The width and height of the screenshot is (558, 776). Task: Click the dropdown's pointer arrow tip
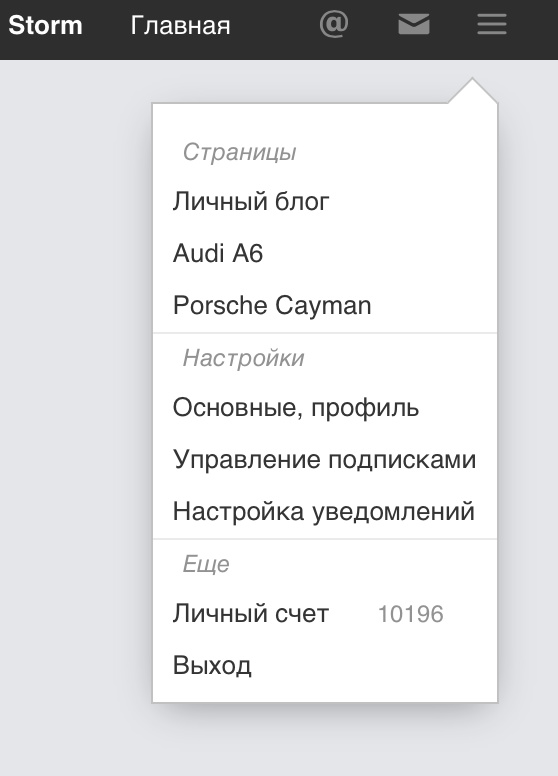[x=472, y=79]
